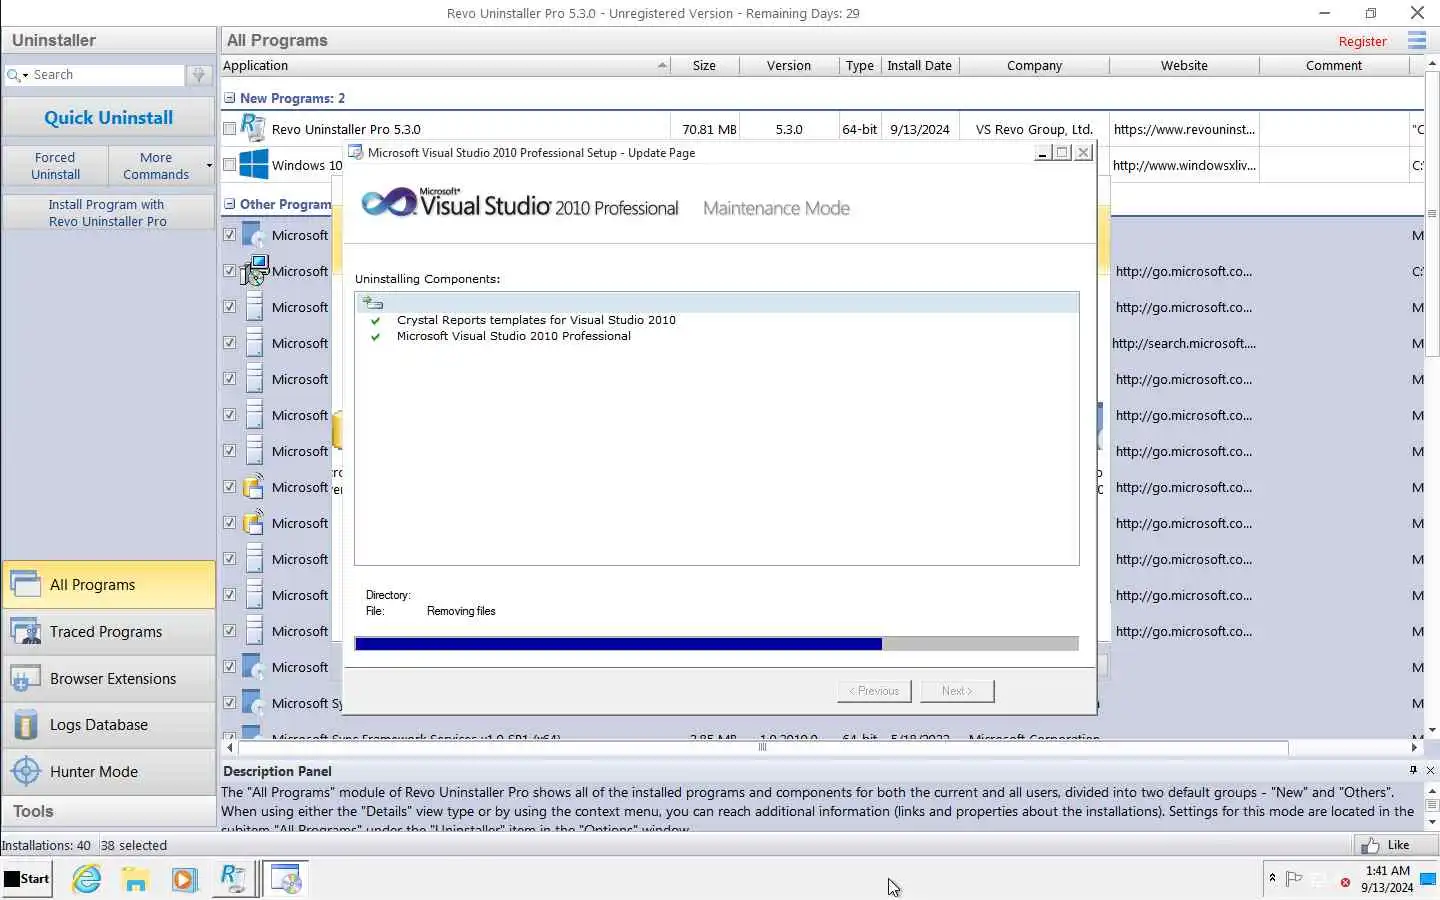Click the Previous button in setup dialog
Screen dimensions: 1440x900
point(874,691)
